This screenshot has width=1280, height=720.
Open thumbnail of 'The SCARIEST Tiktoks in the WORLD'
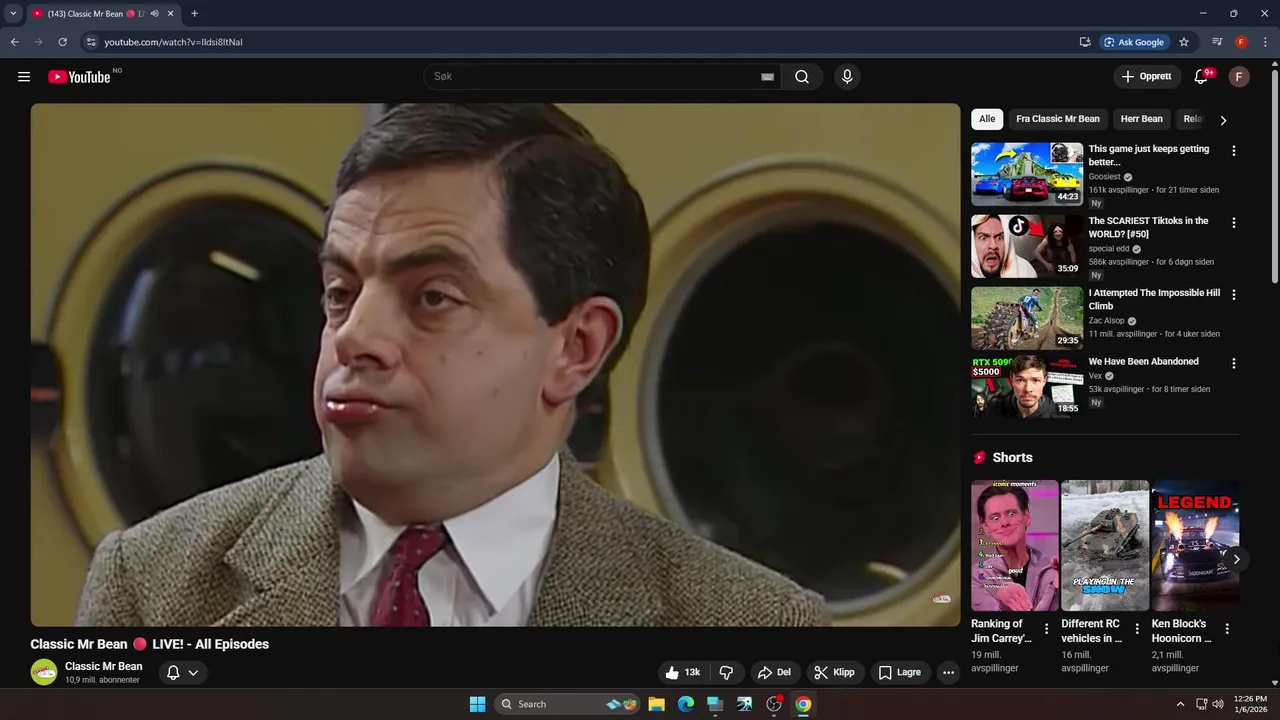click(x=1027, y=246)
